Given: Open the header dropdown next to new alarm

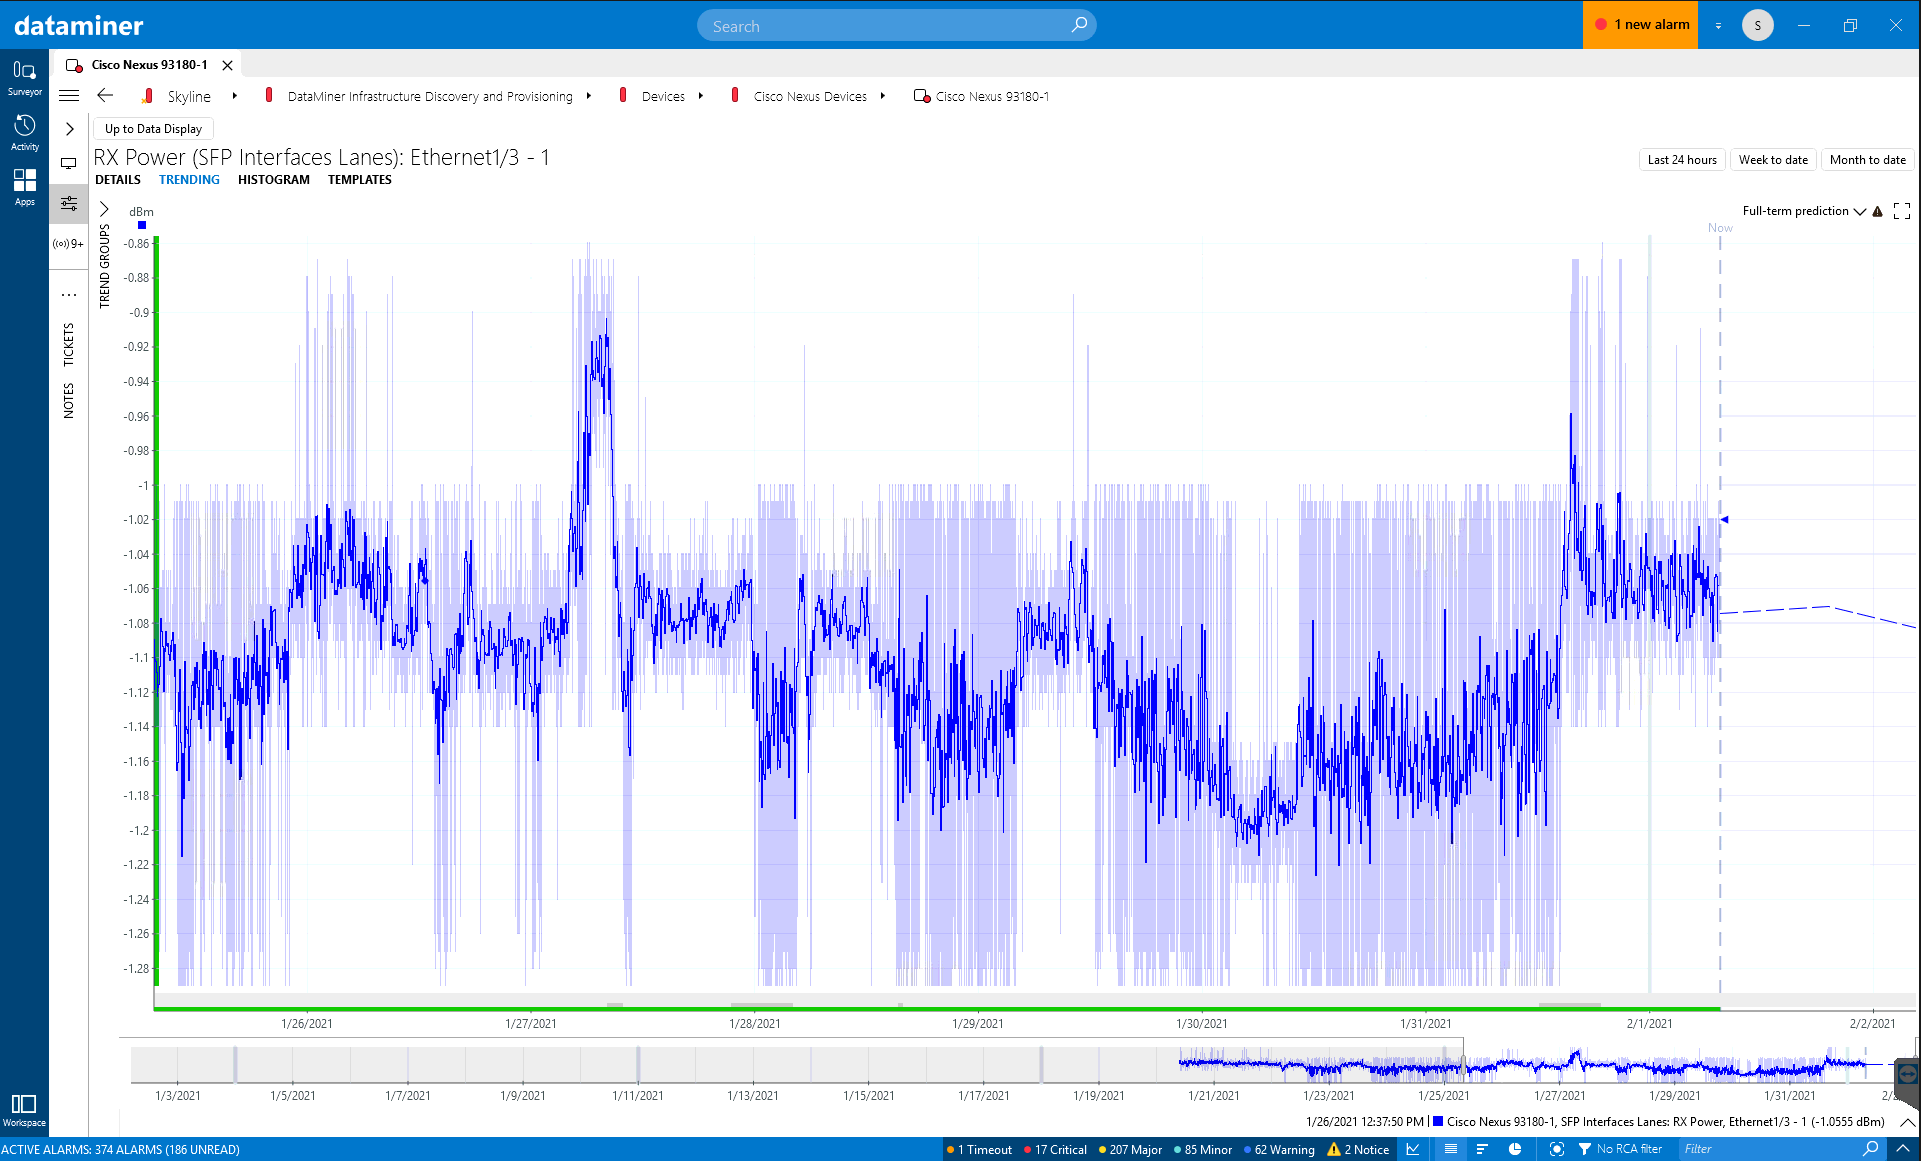Looking at the screenshot, I should 1718,26.
